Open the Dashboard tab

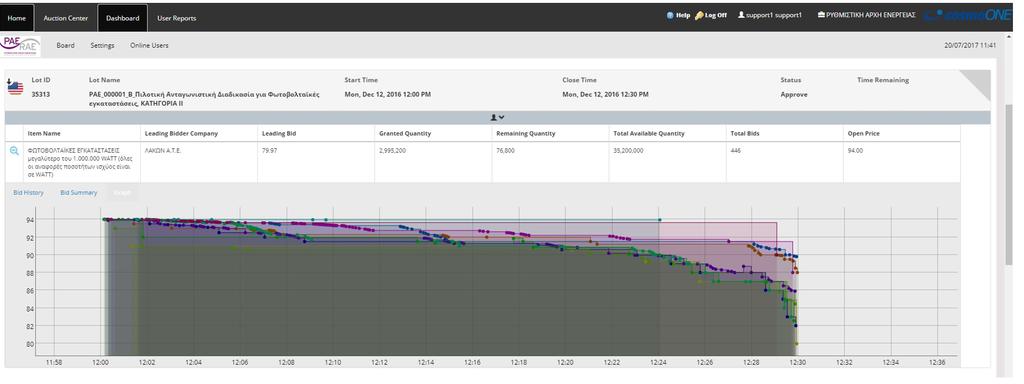[x=123, y=18]
